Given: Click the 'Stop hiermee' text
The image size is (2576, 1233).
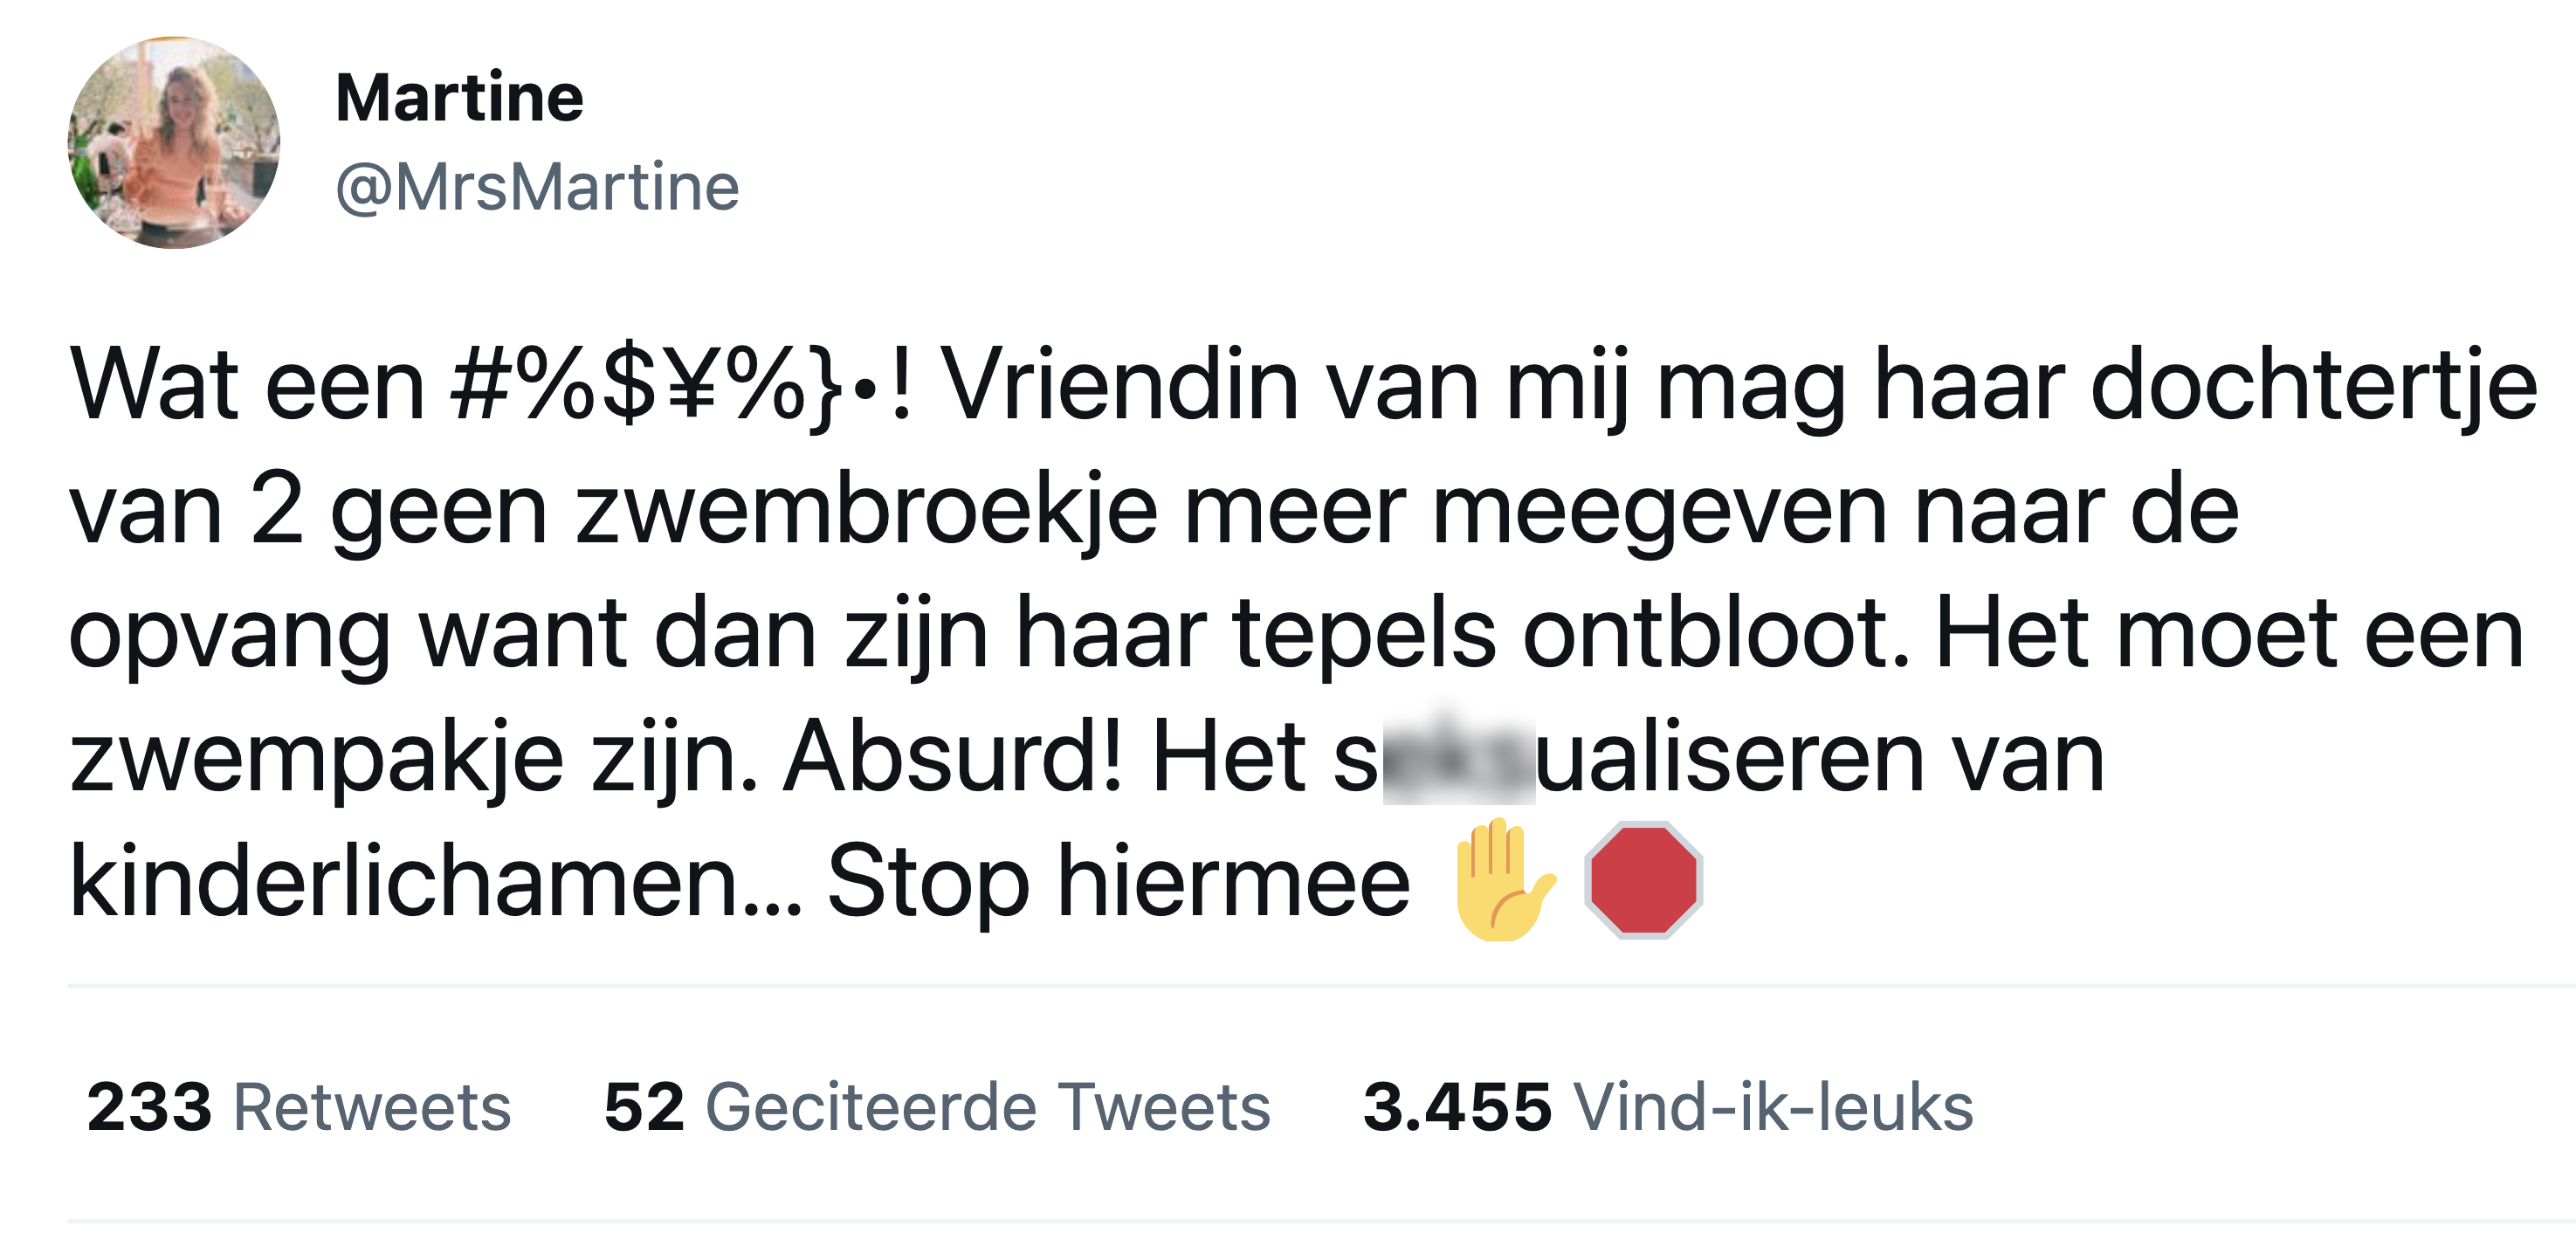Looking at the screenshot, I should click(x=1118, y=881).
